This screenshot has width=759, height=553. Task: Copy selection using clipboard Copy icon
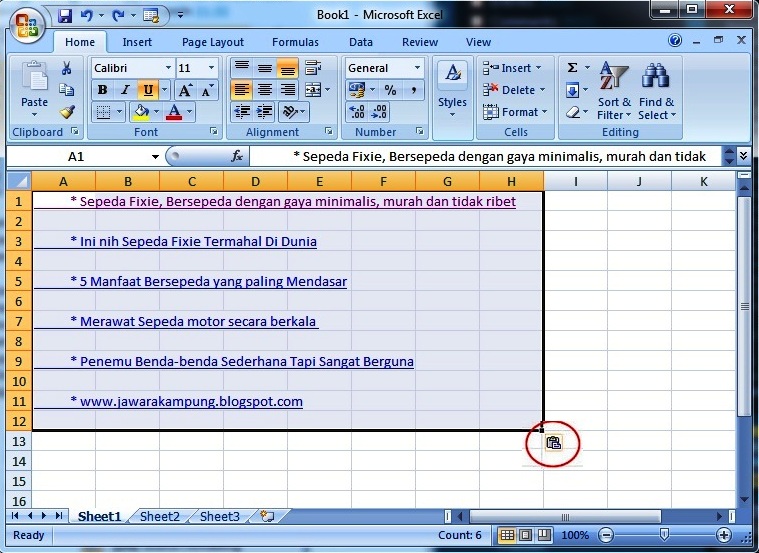tap(66, 90)
